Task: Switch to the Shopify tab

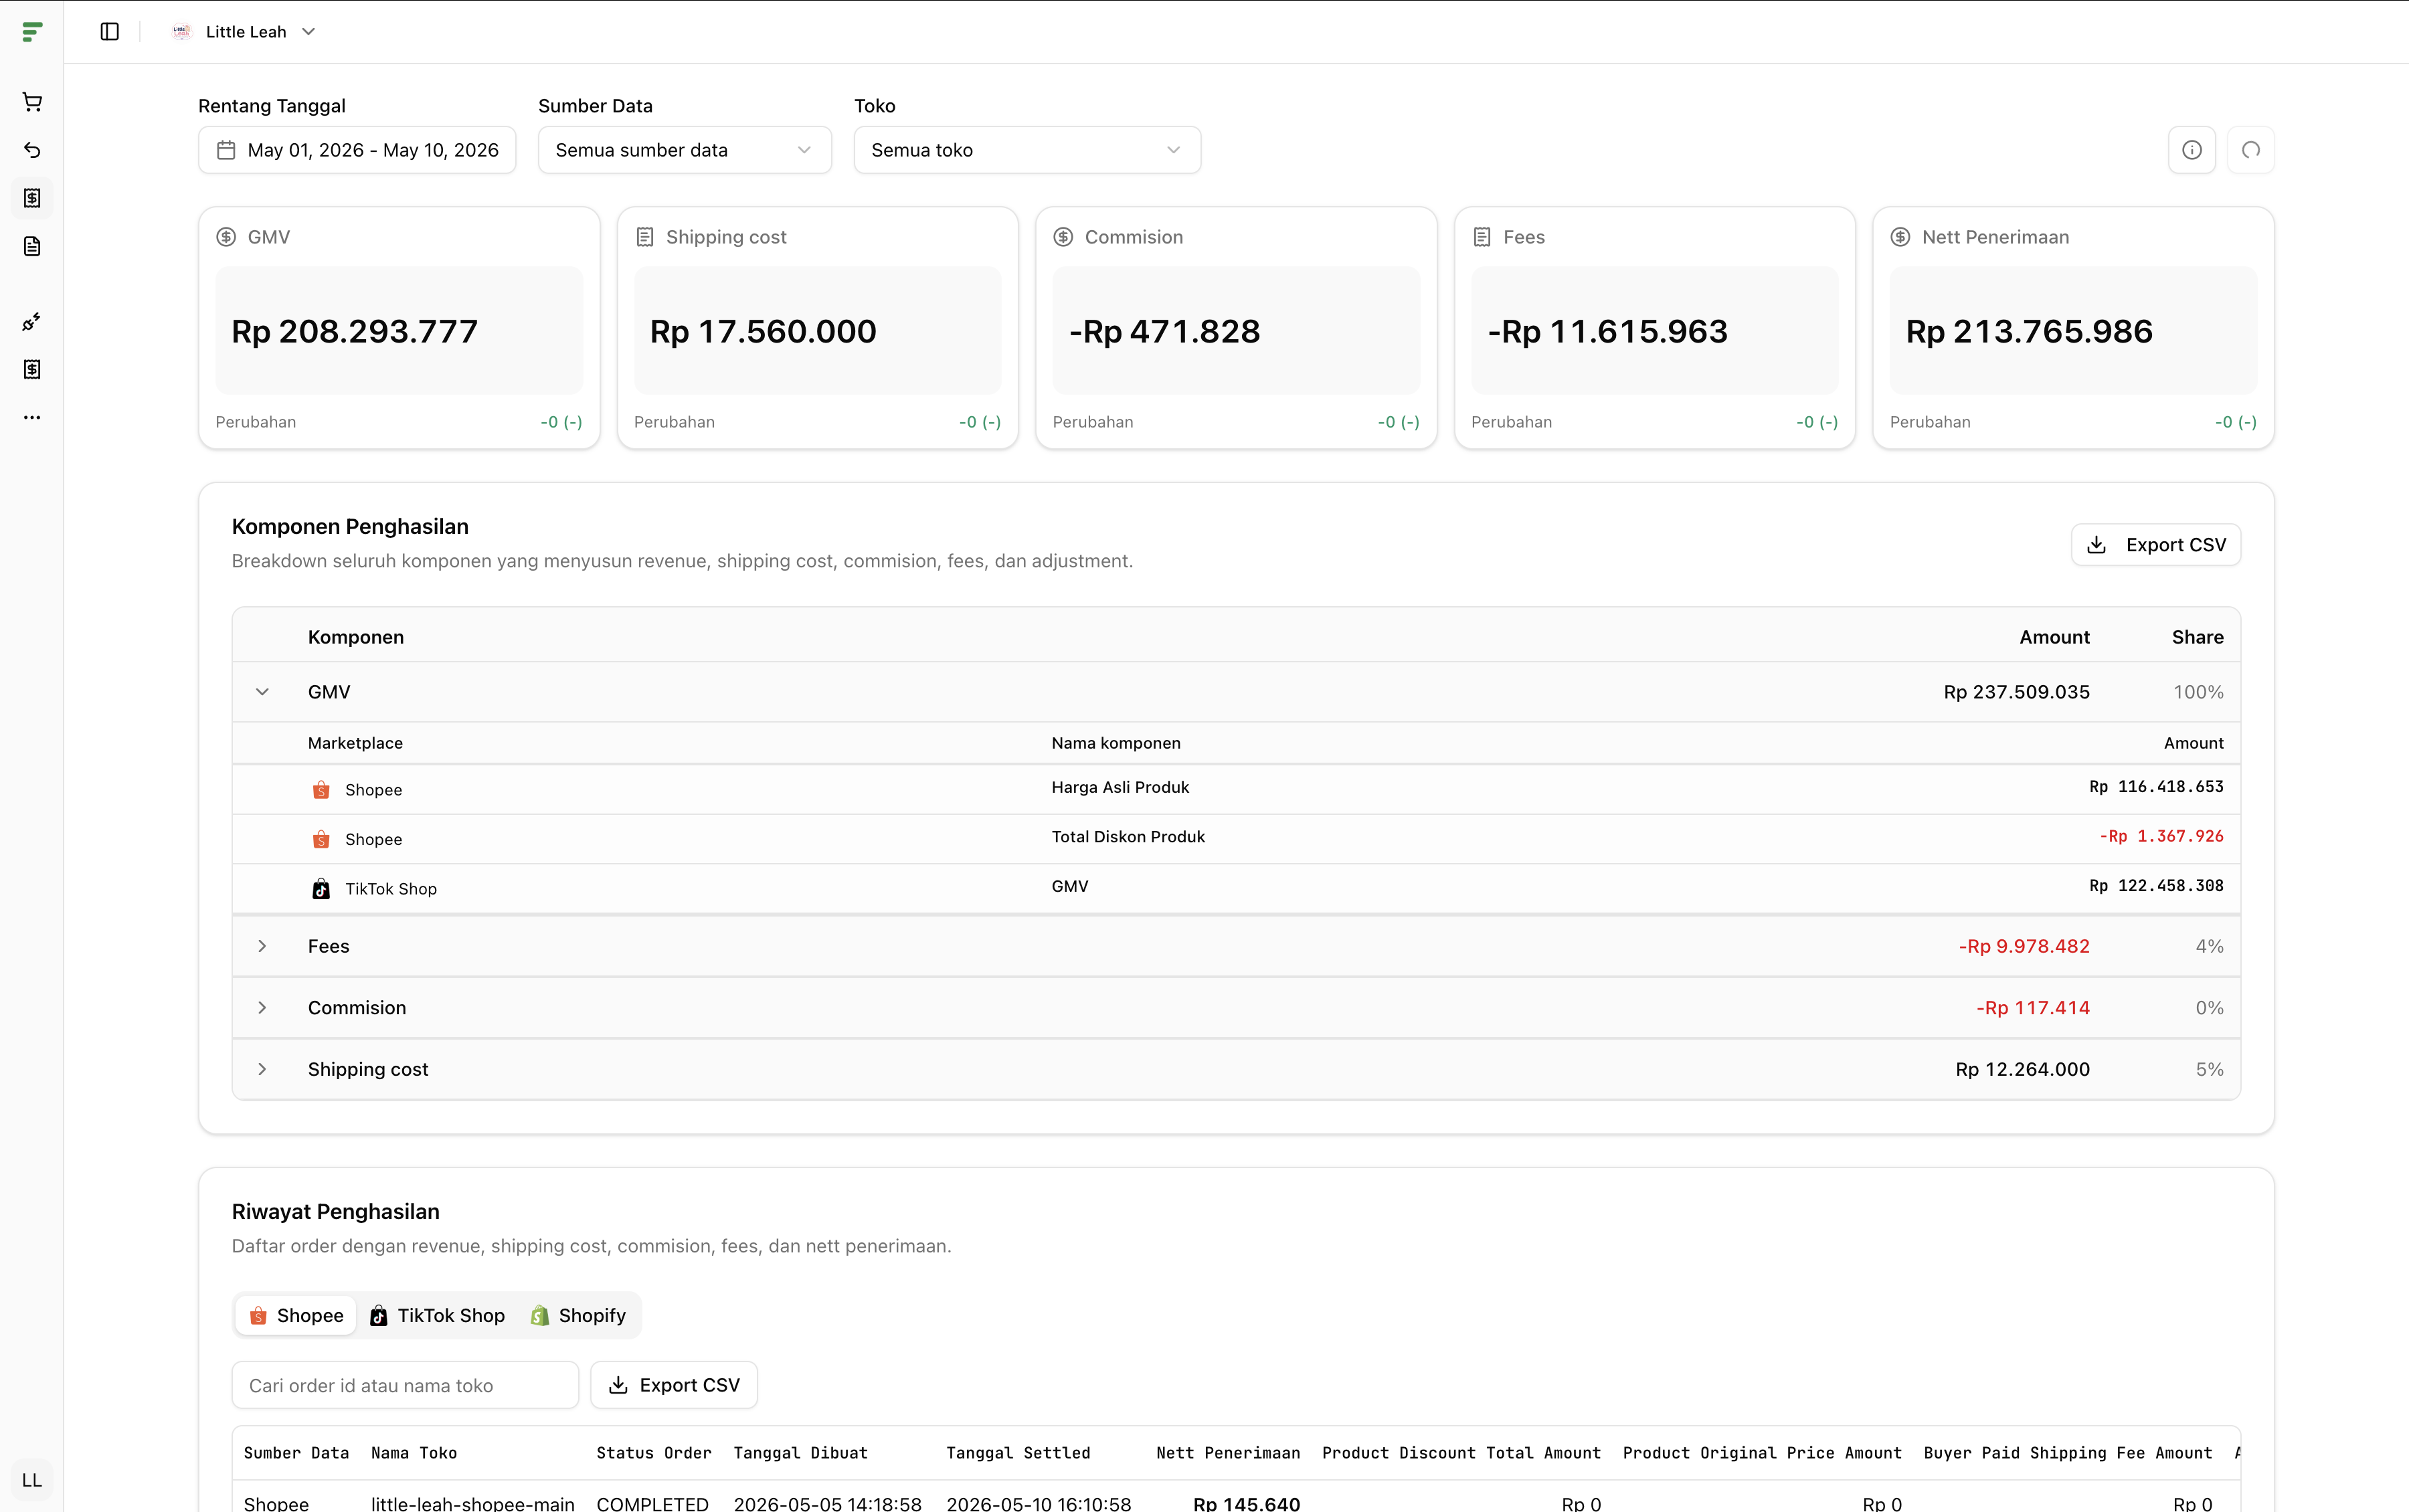Action: tap(578, 1316)
